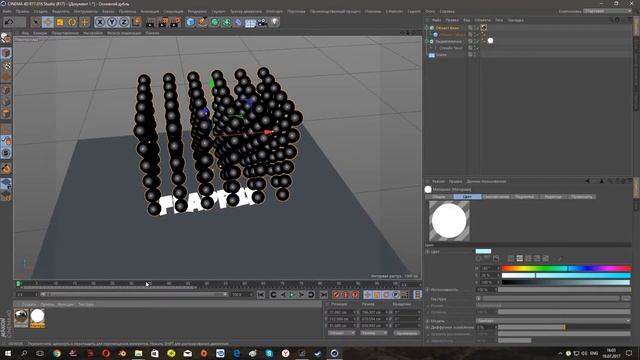Pick the eyedropper color tool
This screenshot has width=640, height=360.
(x=560, y=259)
